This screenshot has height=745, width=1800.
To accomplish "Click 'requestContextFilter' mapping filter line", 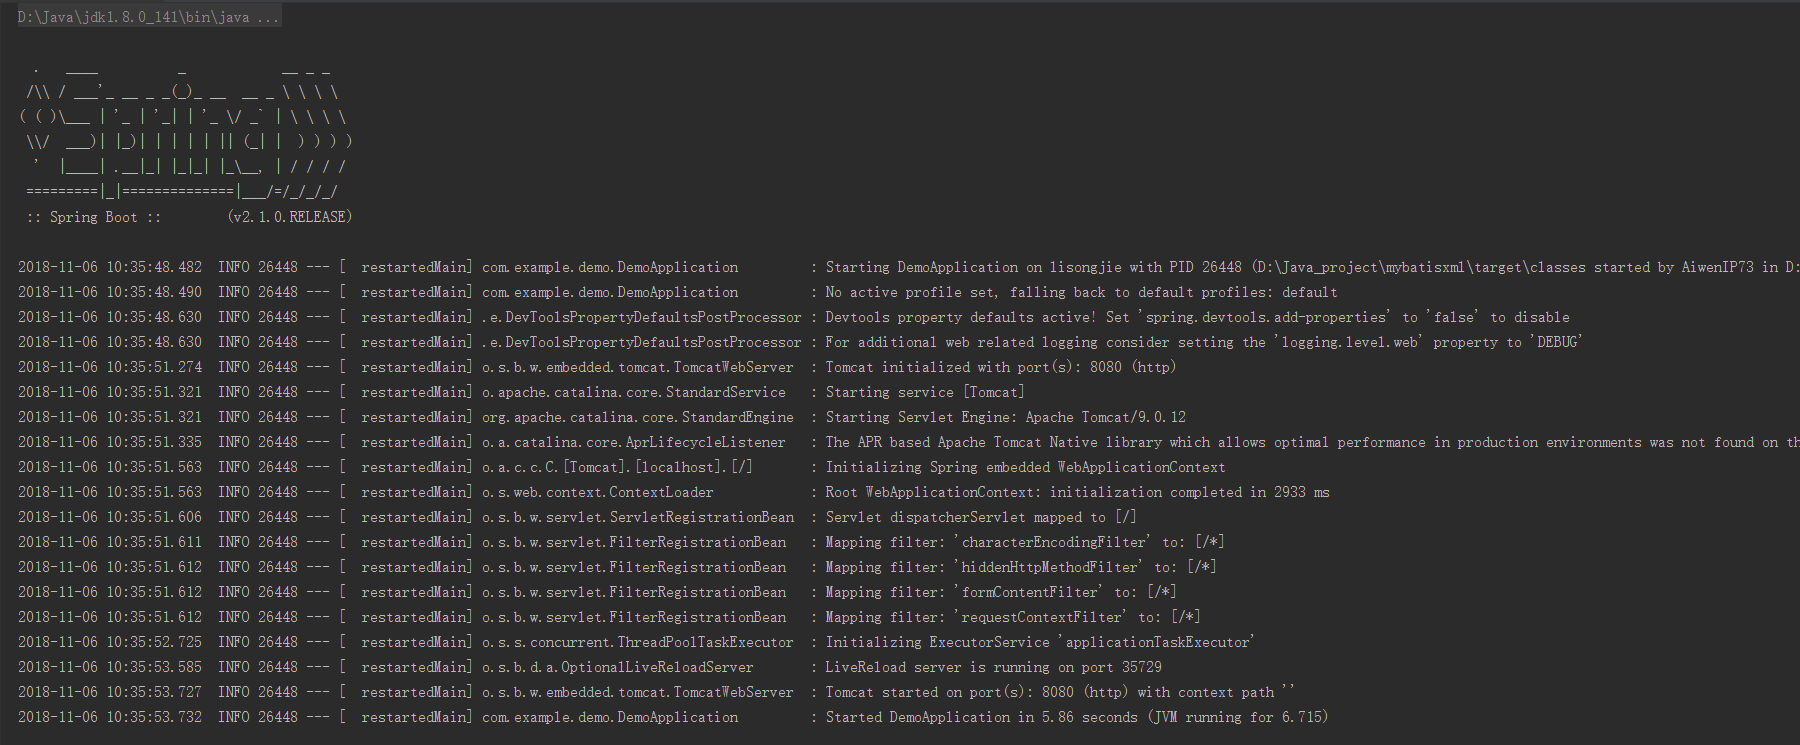I will (x=1013, y=617).
